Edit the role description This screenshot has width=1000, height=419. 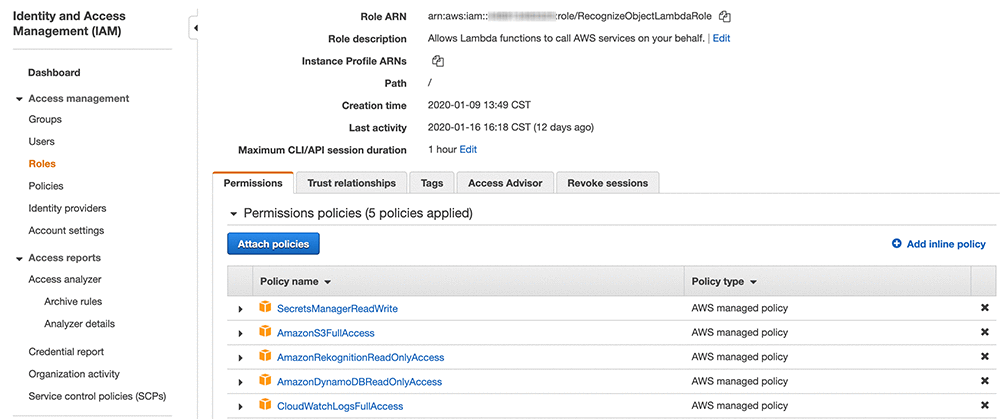(721, 38)
